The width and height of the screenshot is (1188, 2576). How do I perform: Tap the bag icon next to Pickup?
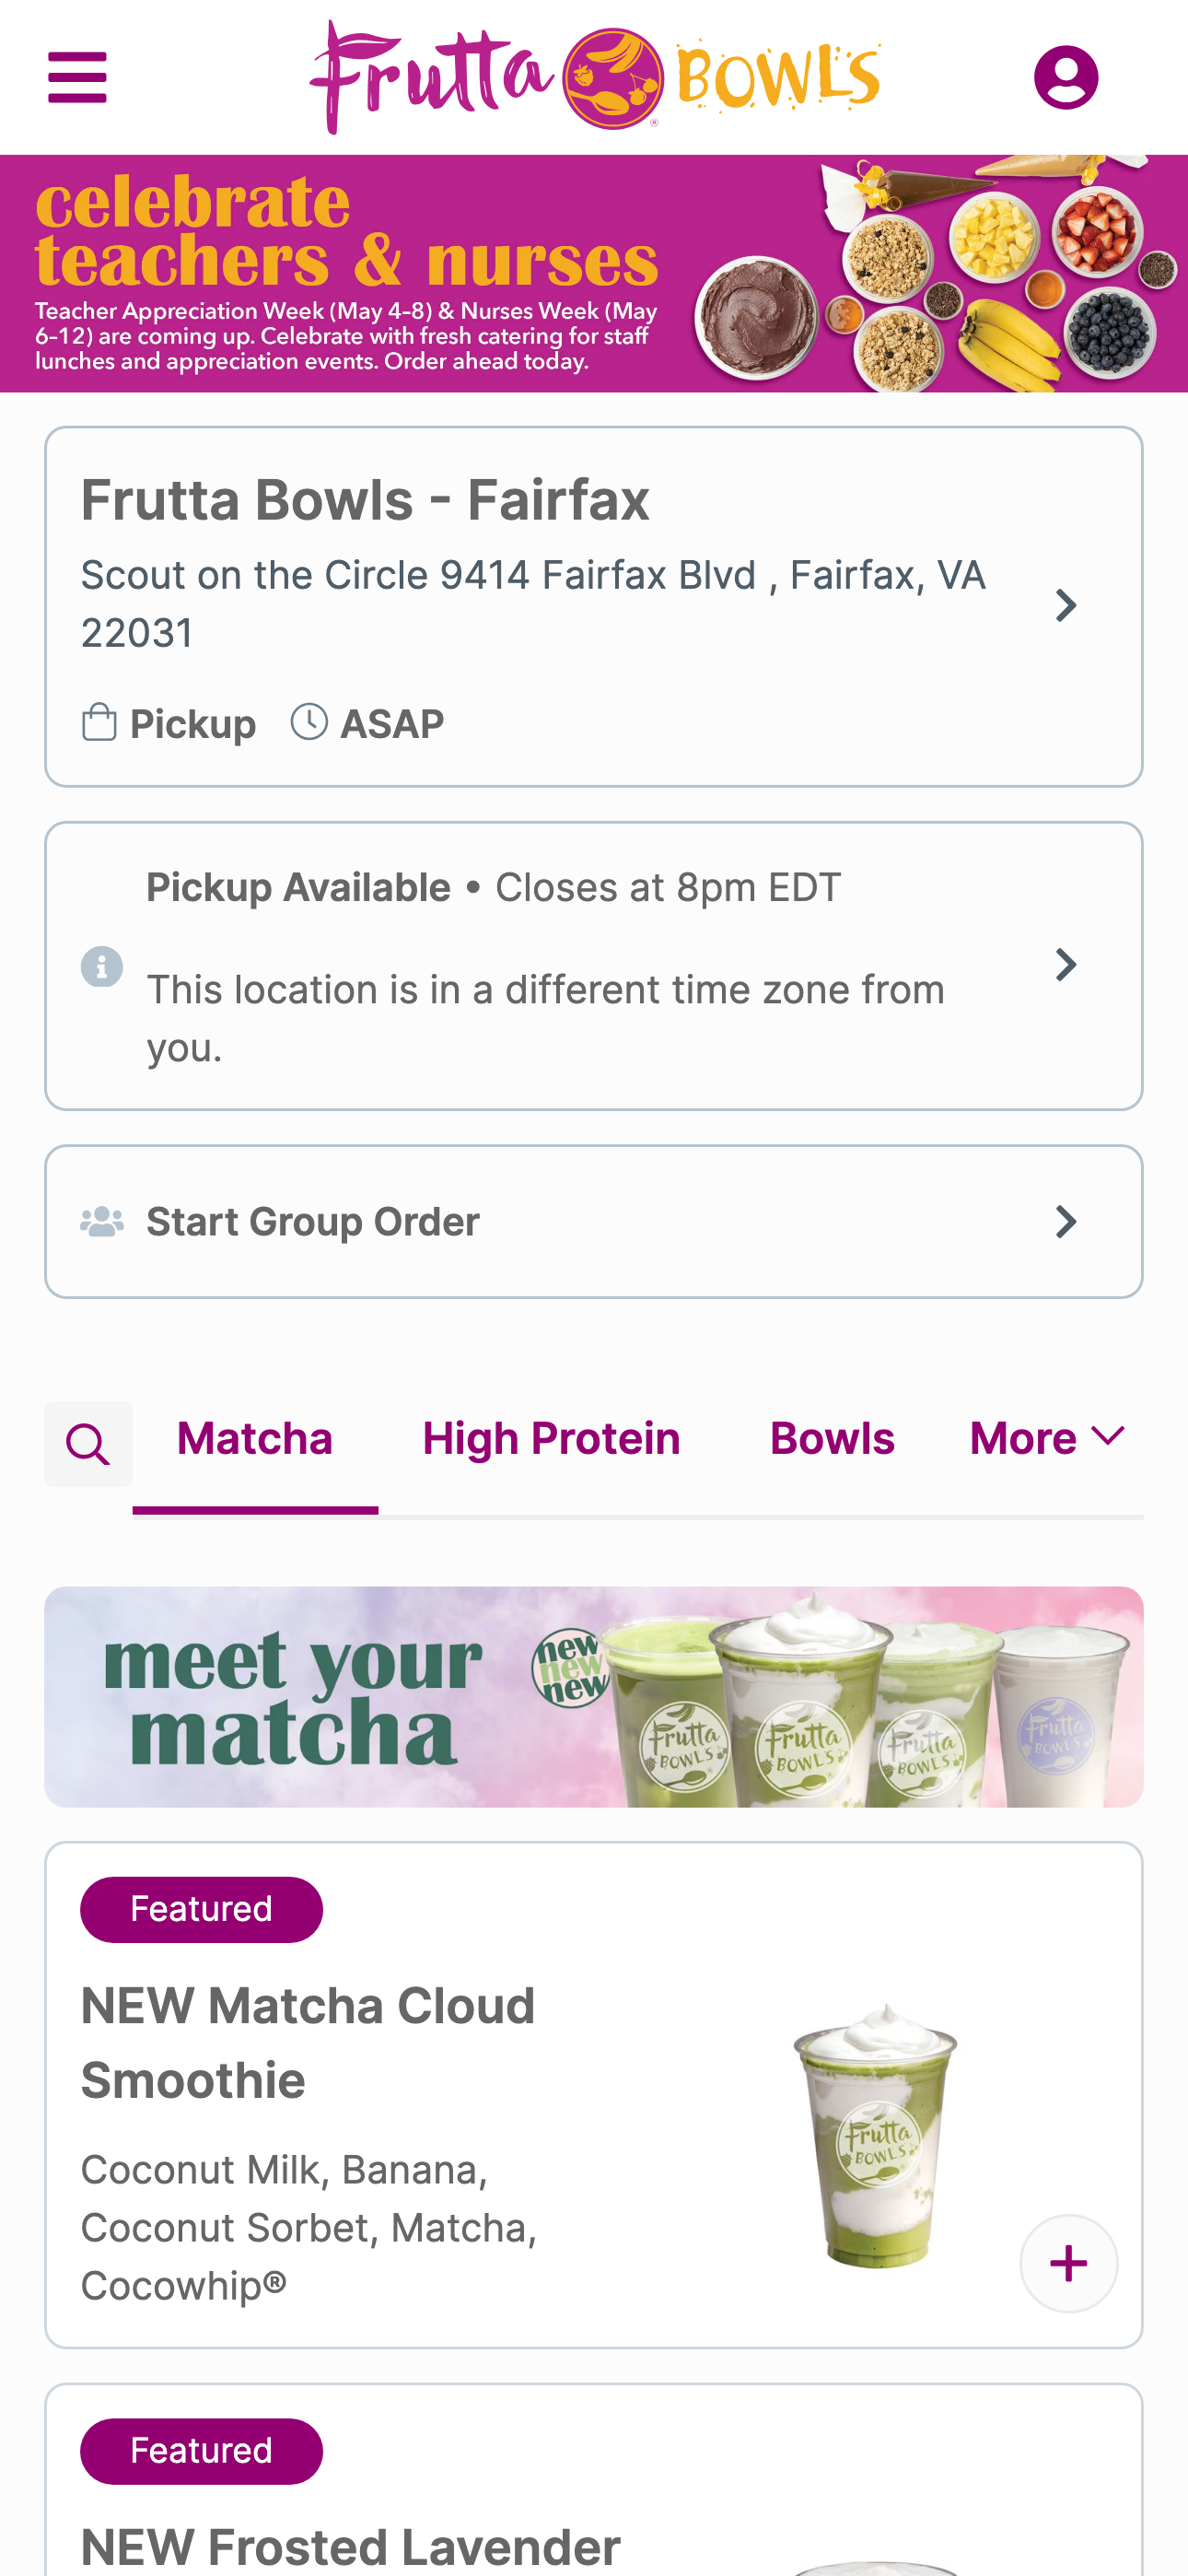click(99, 722)
